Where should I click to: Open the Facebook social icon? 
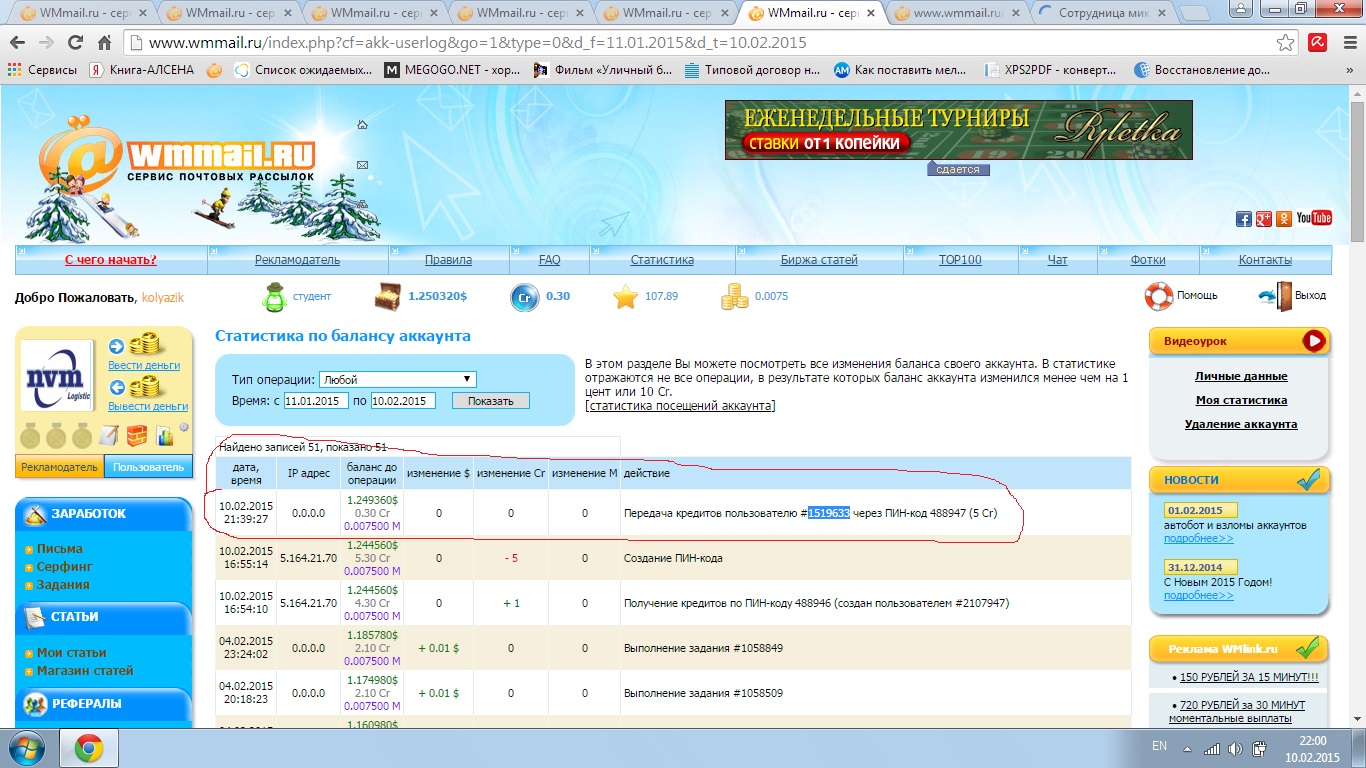(1244, 219)
